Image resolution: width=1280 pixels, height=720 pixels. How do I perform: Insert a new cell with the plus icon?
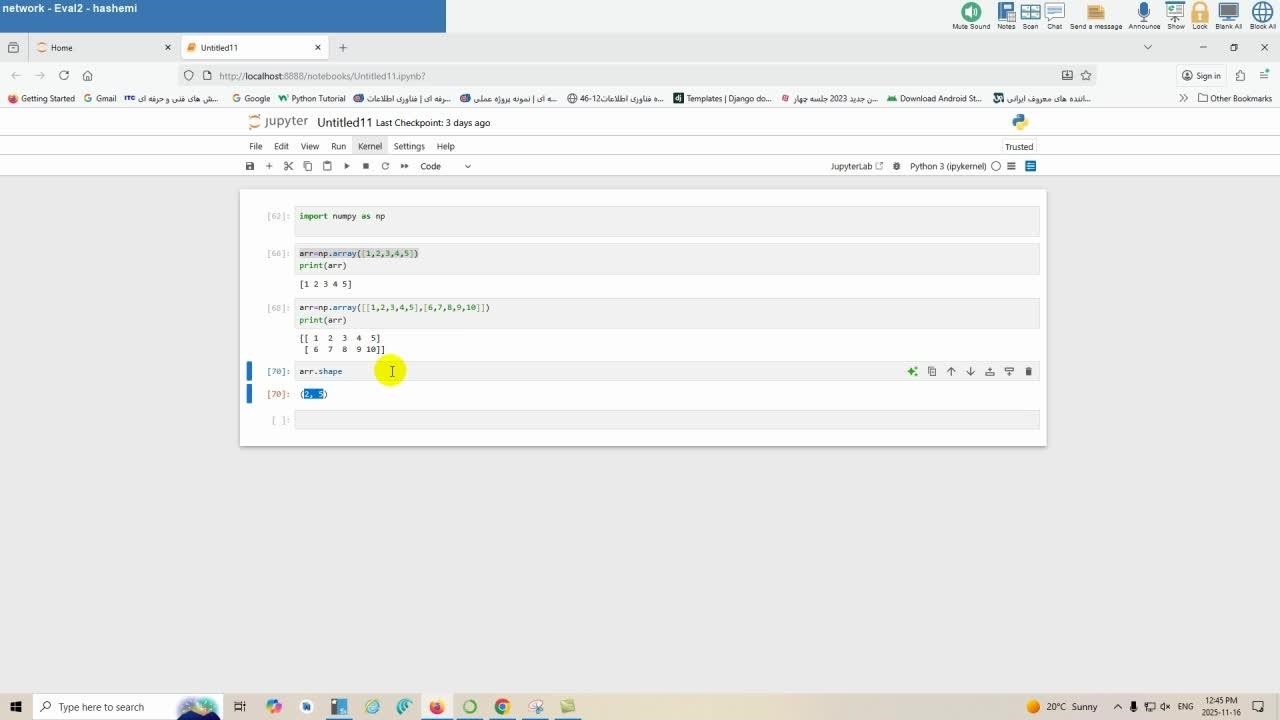click(269, 166)
